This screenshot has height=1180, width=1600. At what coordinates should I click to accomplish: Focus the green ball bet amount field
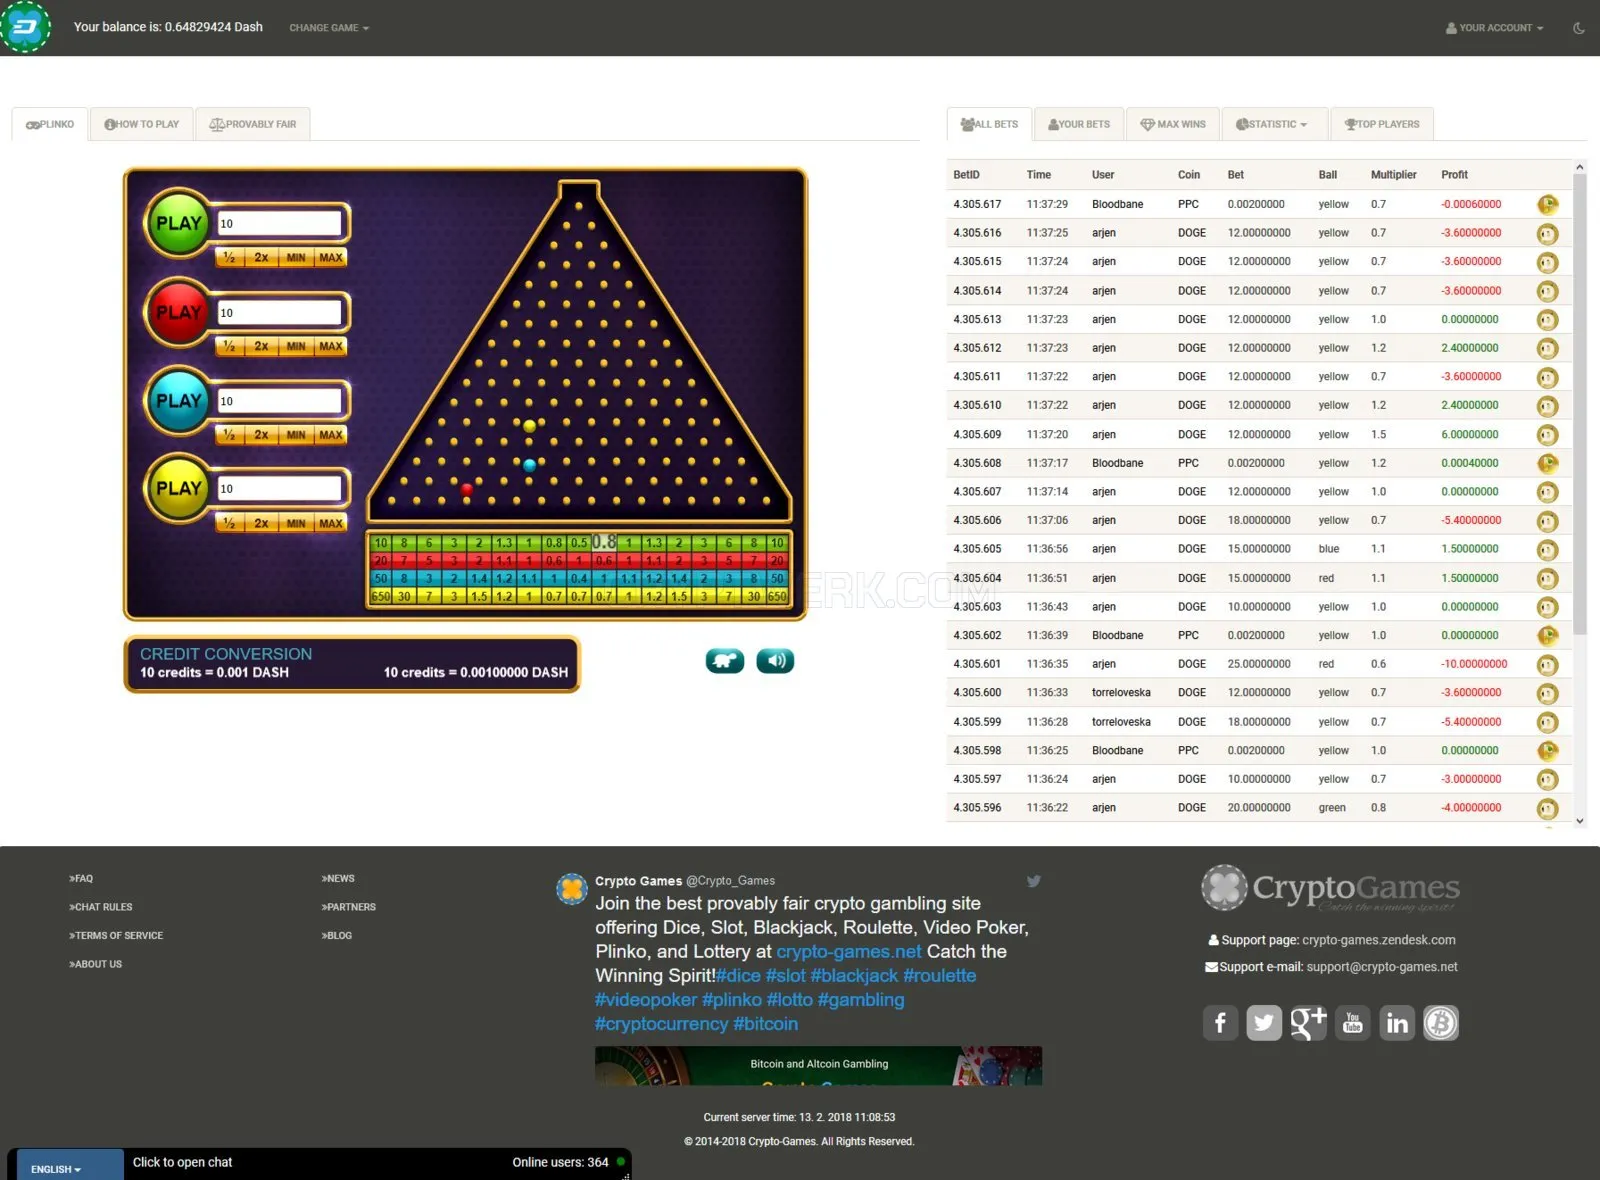click(x=280, y=223)
